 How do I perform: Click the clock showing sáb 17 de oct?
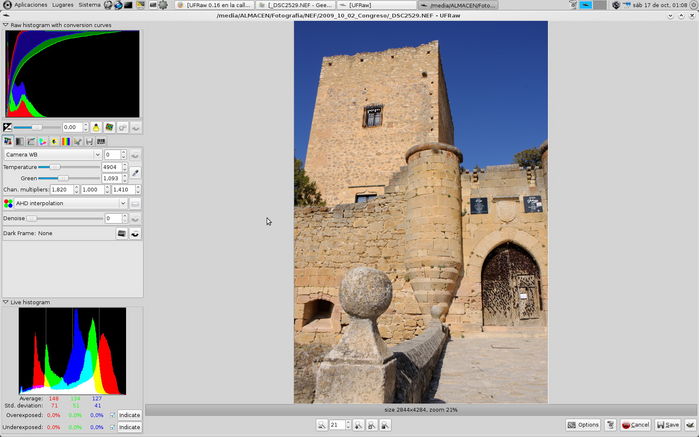coord(660,5)
